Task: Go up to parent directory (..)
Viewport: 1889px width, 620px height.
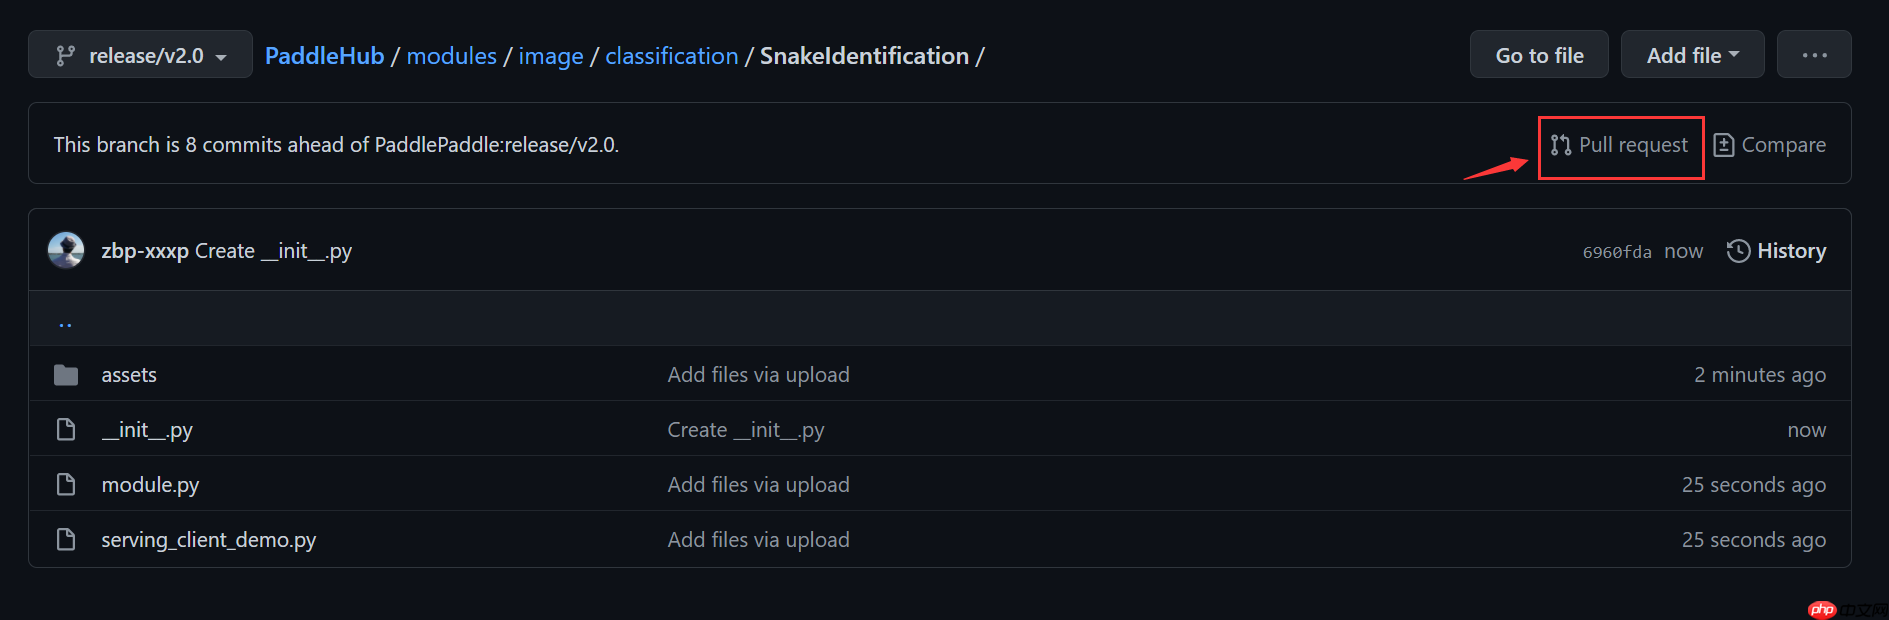Action: (x=65, y=322)
